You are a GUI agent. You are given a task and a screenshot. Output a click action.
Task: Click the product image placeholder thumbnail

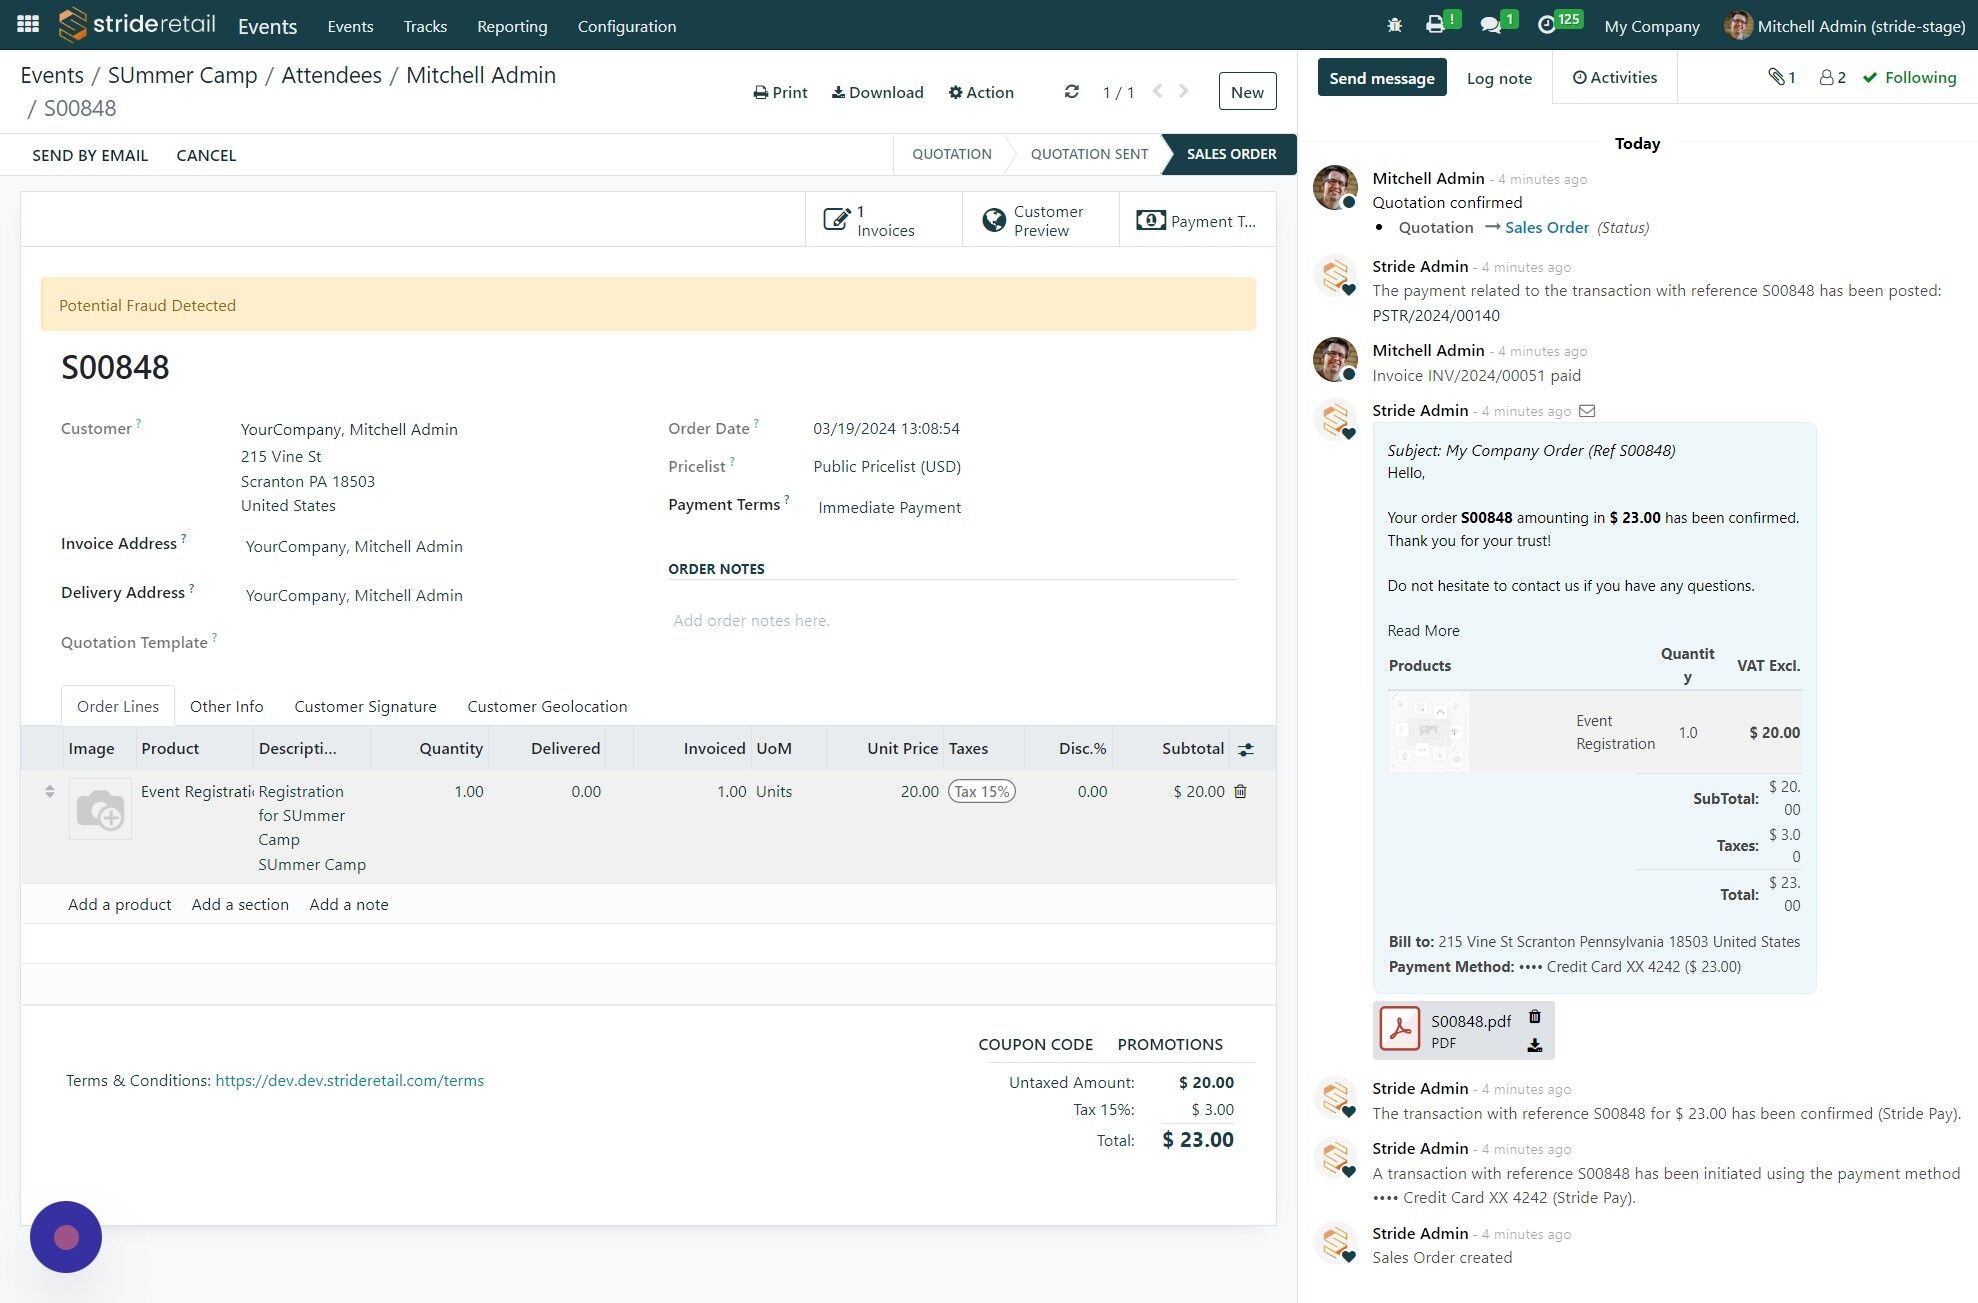point(100,809)
